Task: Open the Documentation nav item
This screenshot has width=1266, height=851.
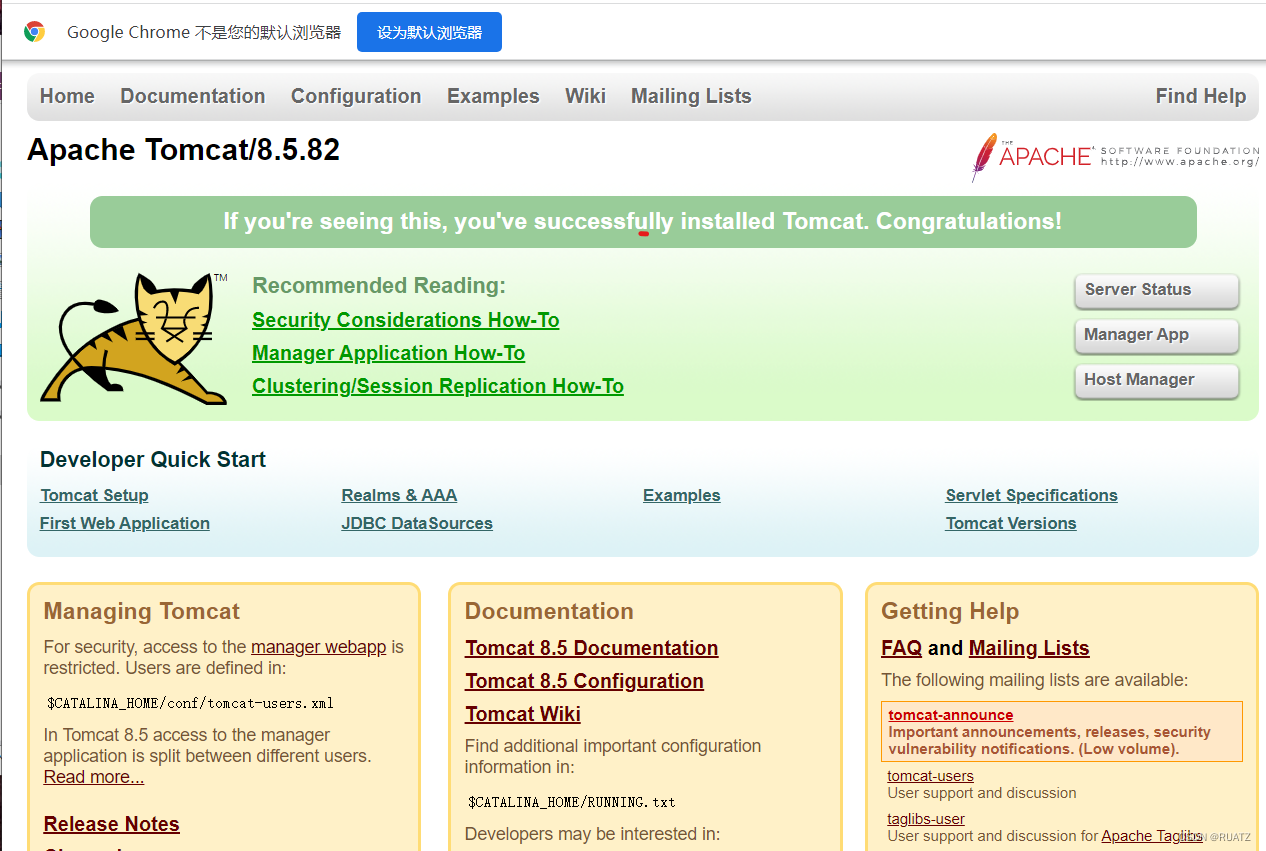Action: 193,96
